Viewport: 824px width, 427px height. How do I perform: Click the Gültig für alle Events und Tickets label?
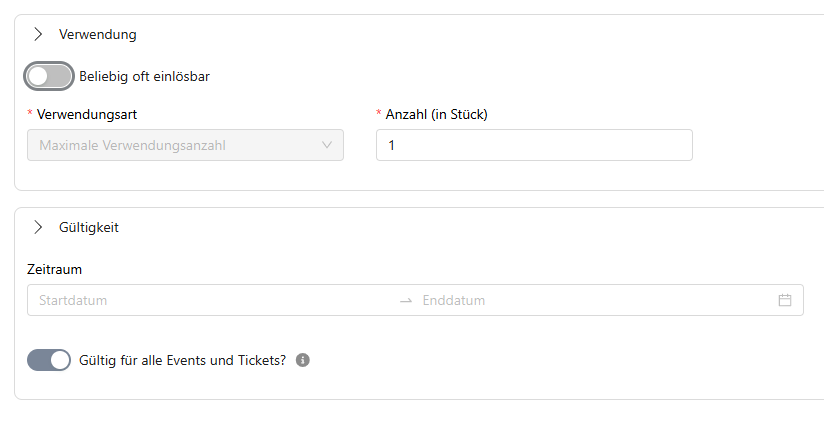click(182, 360)
